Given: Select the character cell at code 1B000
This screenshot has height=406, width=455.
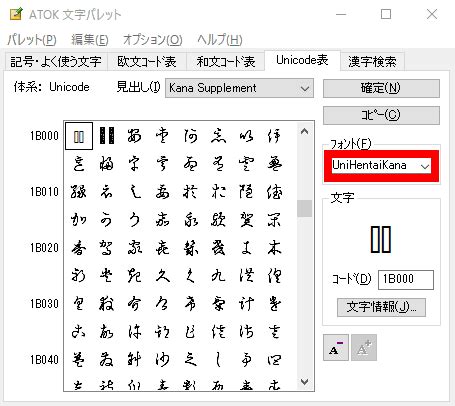Looking at the screenshot, I should pyautogui.click(x=79, y=136).
